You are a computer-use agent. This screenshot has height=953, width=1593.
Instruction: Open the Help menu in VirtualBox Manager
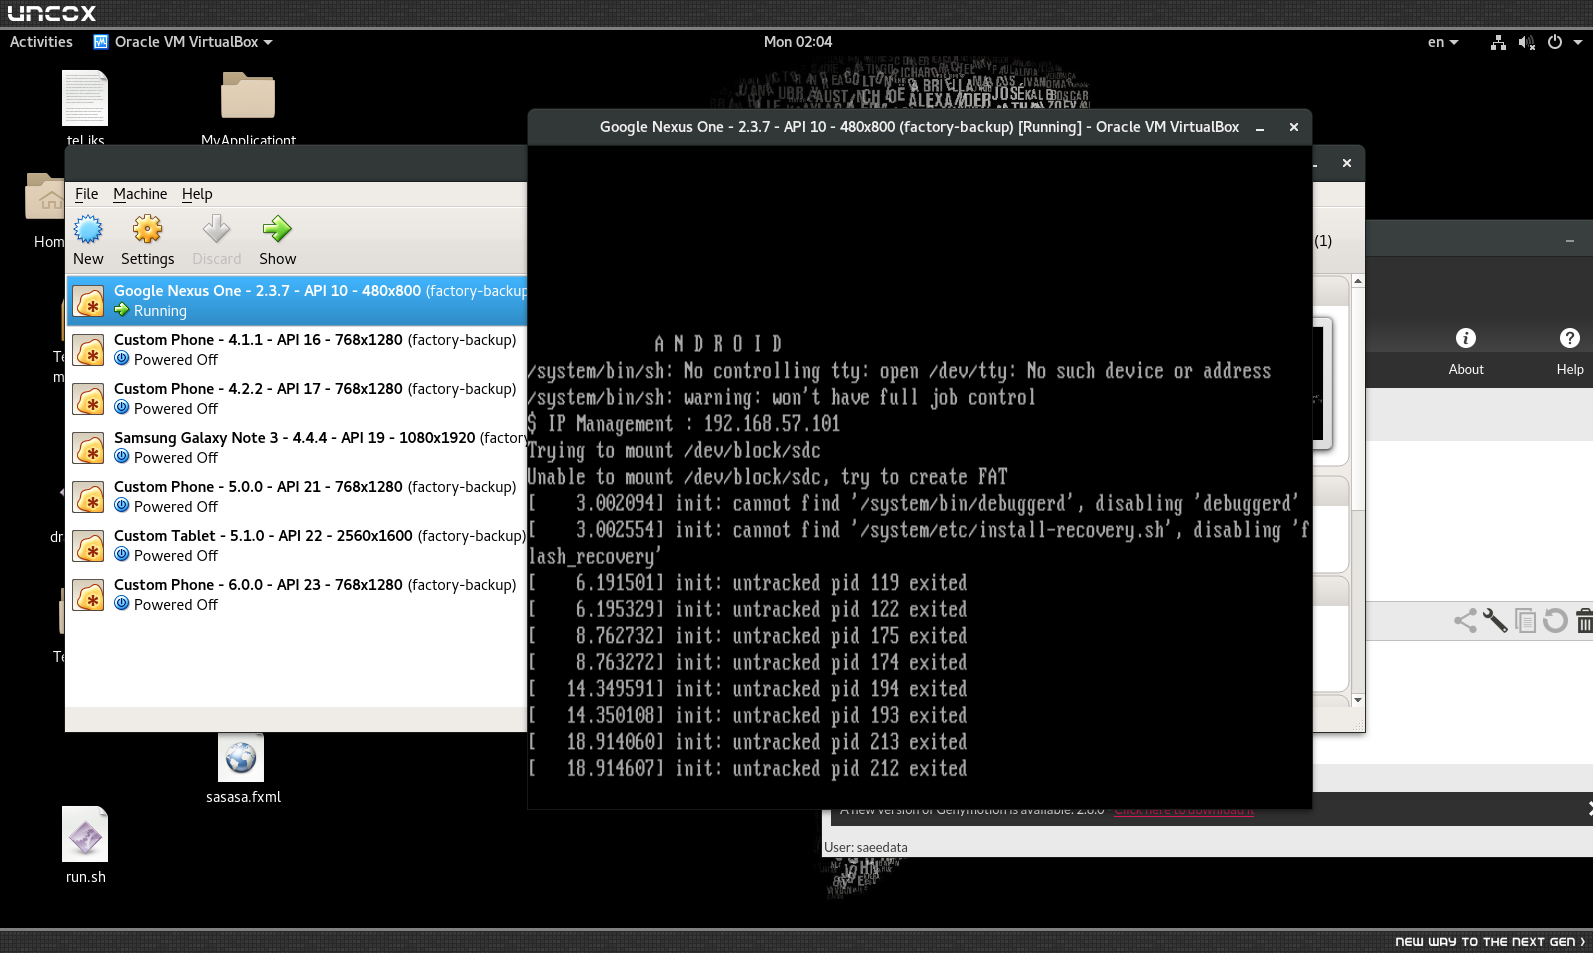pos(197,194)
